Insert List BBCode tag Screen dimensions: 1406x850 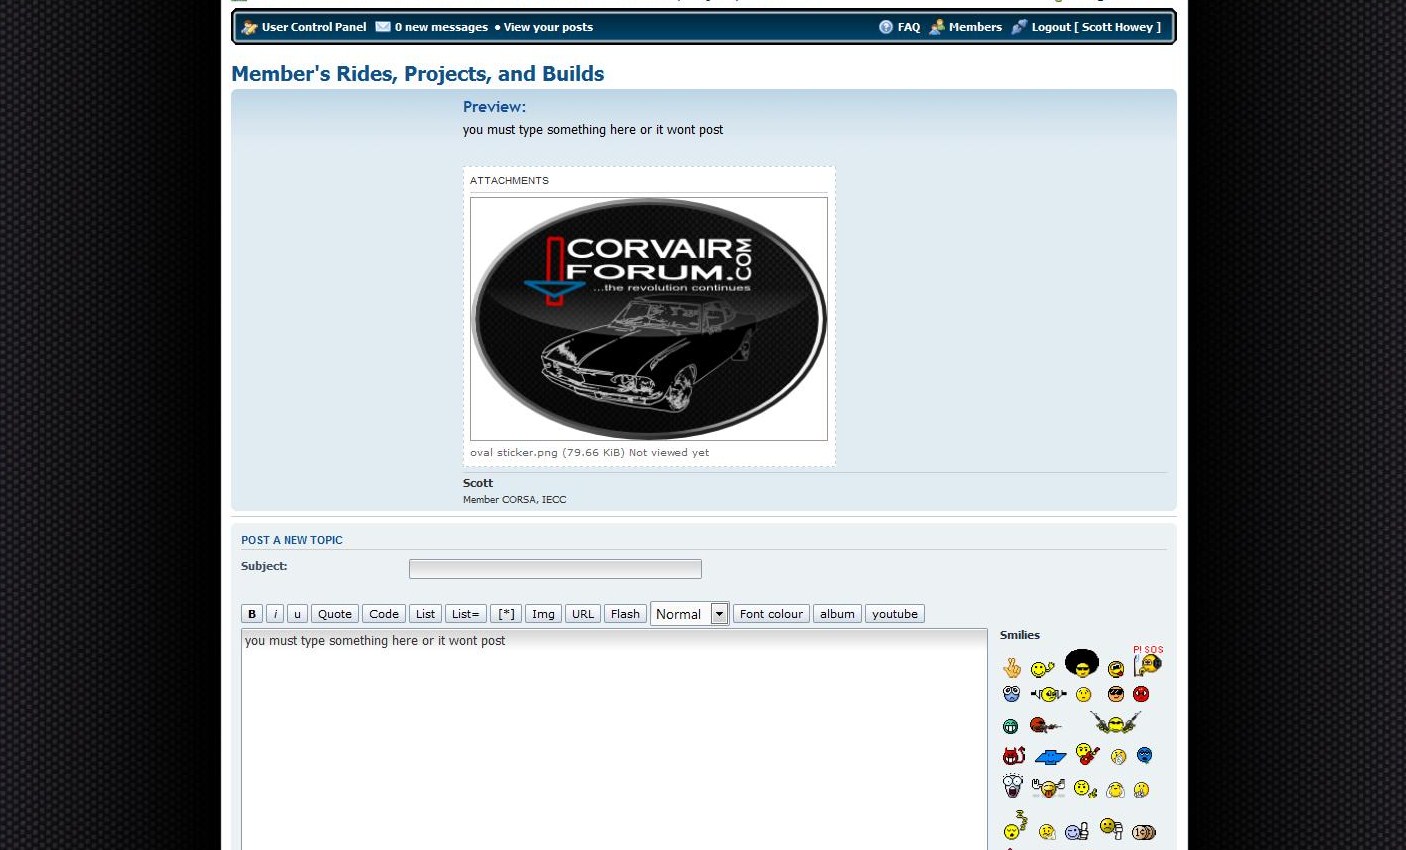point(425,614)
